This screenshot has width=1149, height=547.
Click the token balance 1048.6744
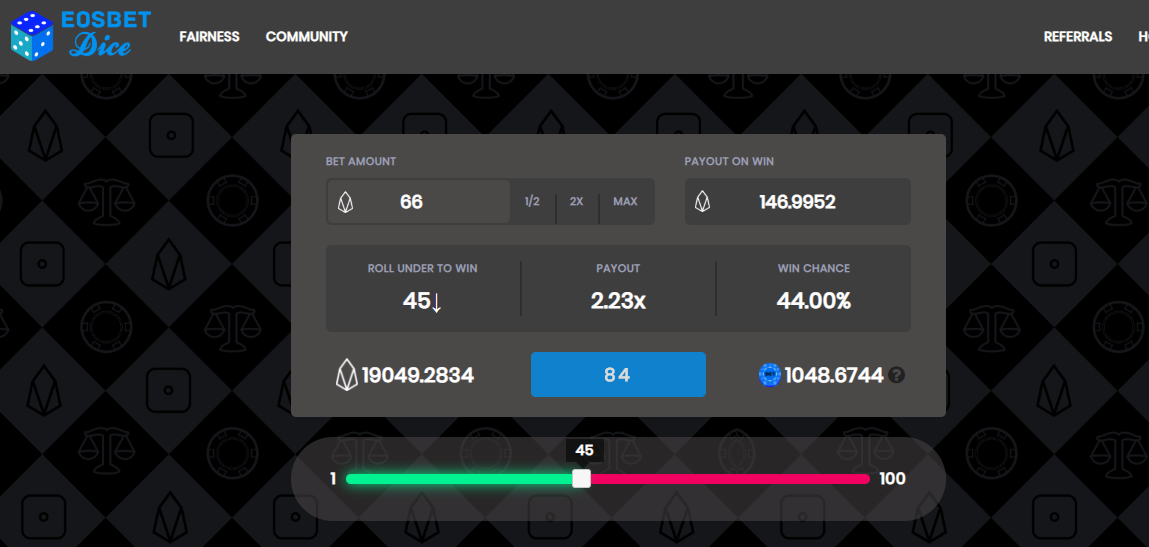click(834, 375)
